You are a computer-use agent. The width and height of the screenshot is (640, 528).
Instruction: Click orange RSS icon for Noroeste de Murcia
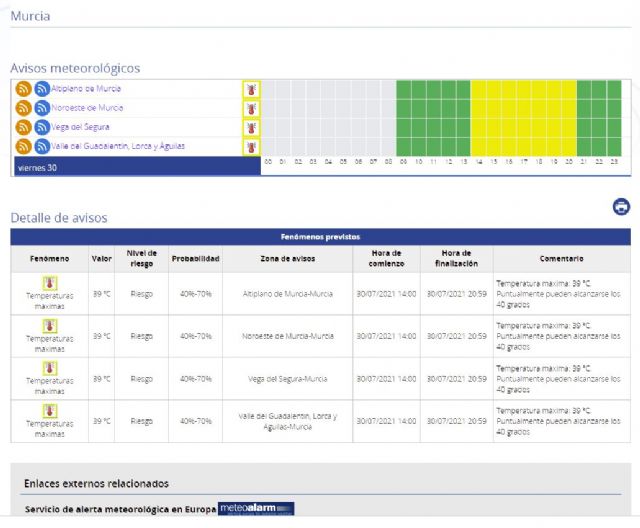23,108
